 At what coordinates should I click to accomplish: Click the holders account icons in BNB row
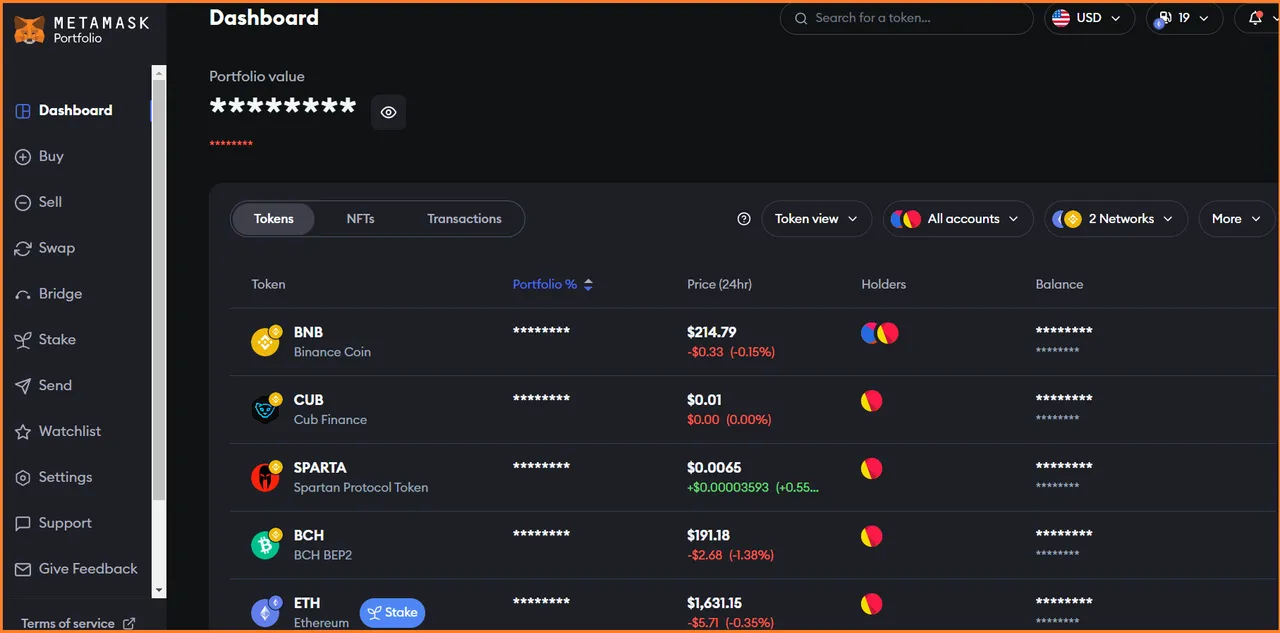[x=880, y=333]
